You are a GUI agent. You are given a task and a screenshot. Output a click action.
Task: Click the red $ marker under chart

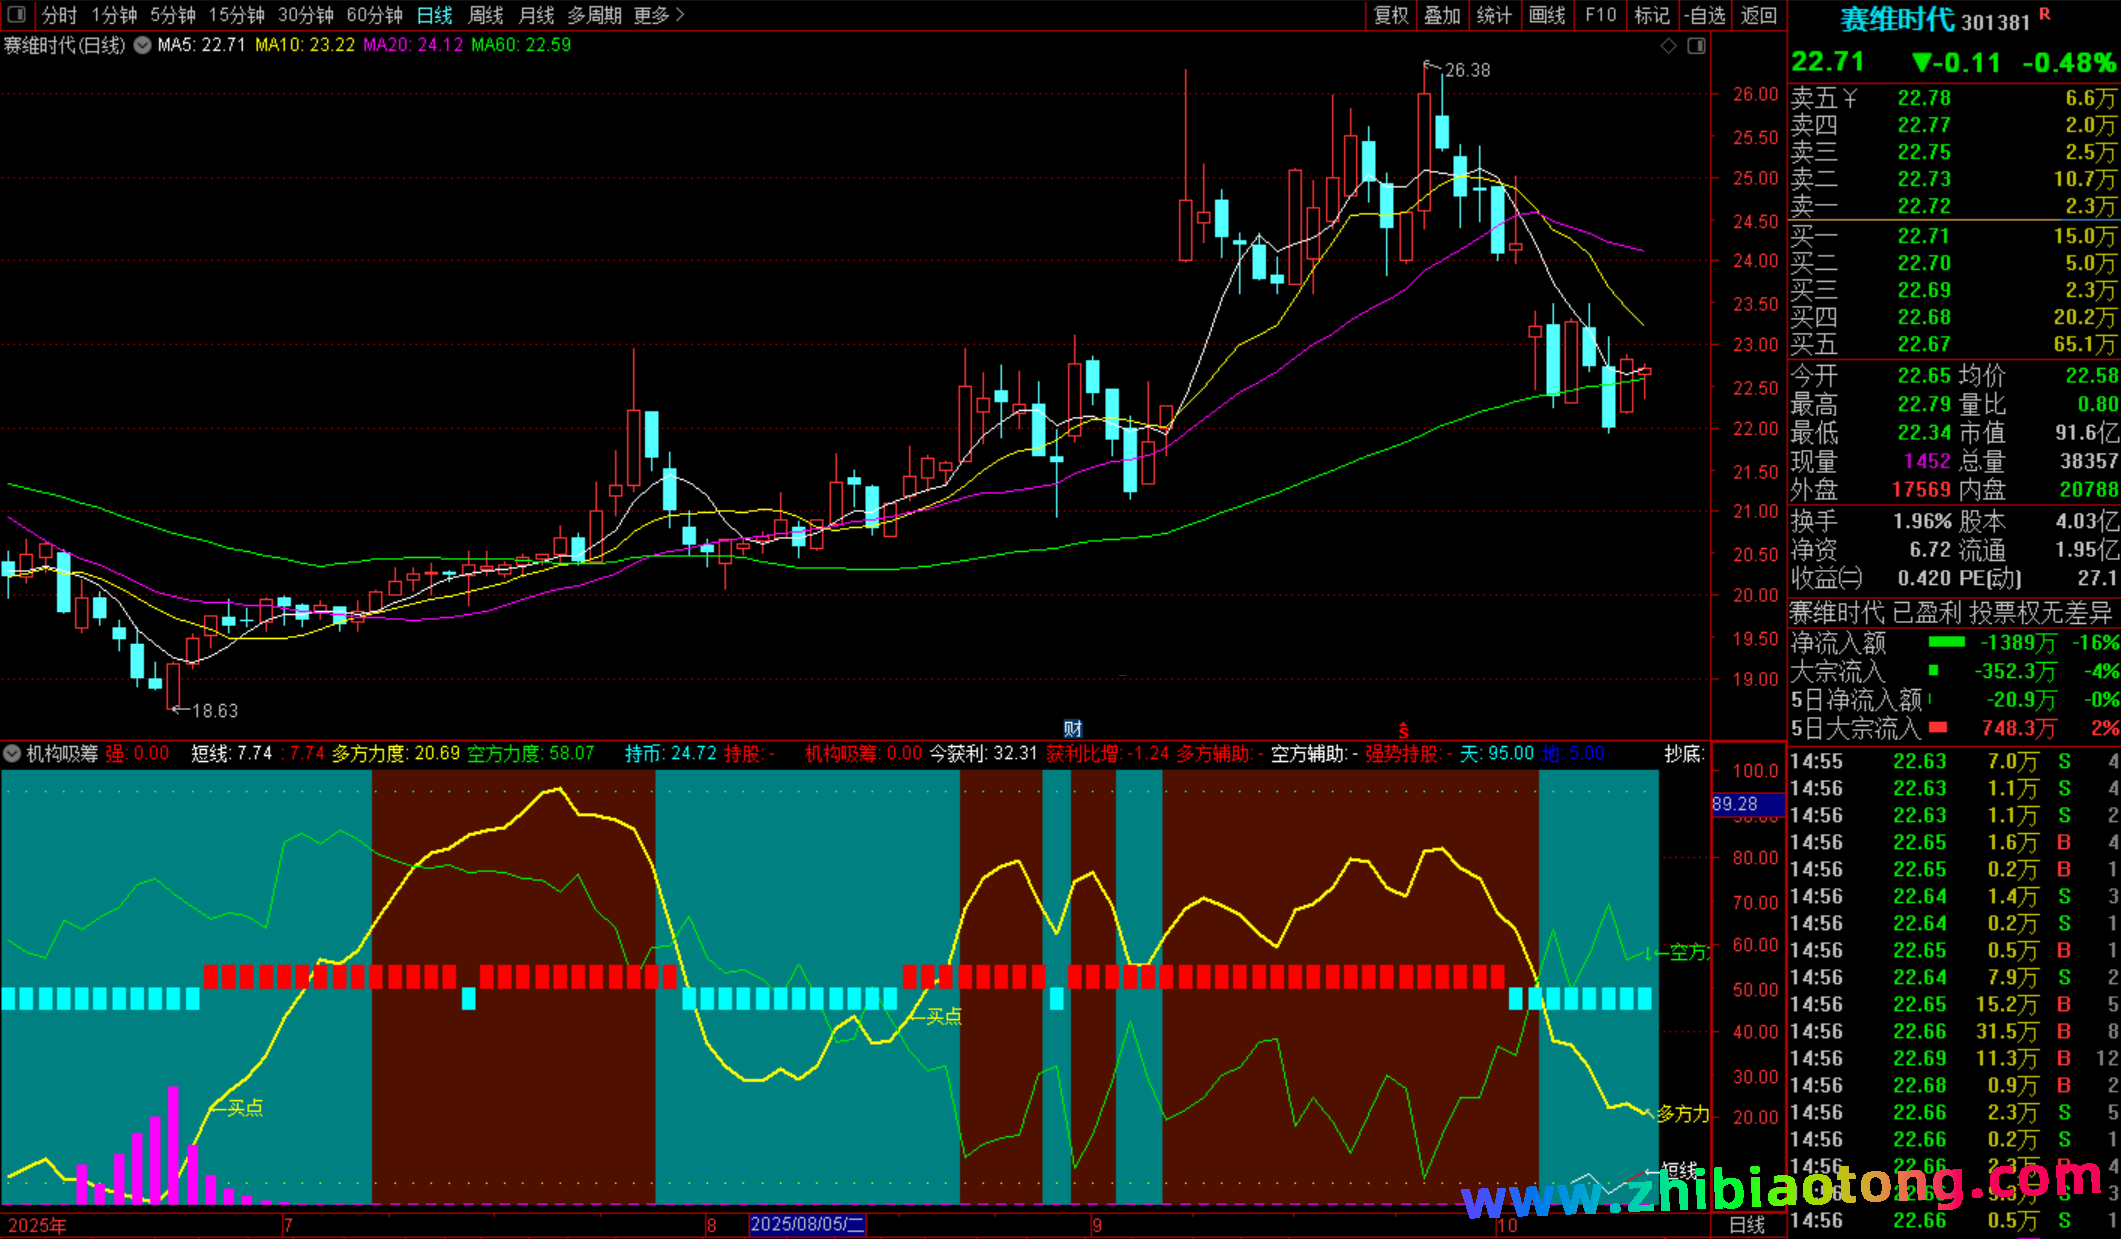tap(1403, 731)
